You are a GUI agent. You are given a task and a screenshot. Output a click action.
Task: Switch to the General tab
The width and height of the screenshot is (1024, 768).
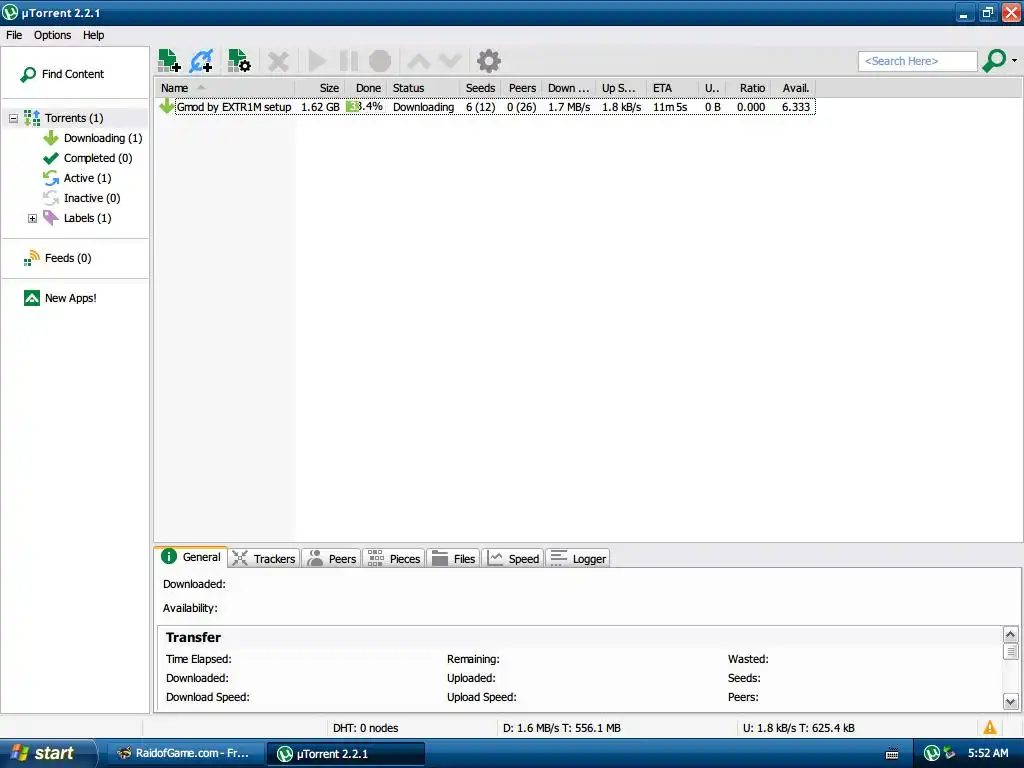click(191, 557)
